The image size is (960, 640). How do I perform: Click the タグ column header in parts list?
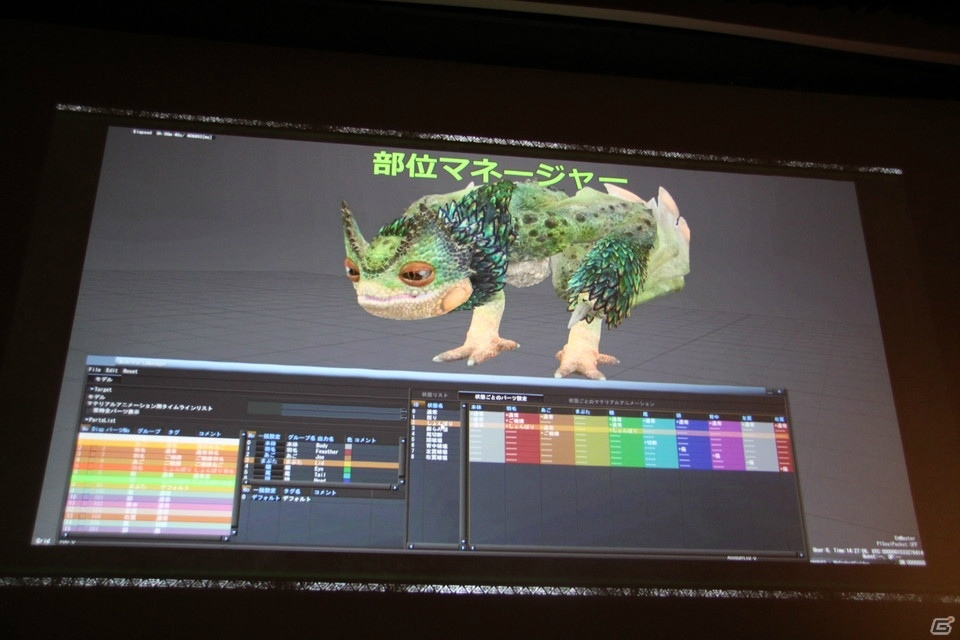tap(174, 431)
